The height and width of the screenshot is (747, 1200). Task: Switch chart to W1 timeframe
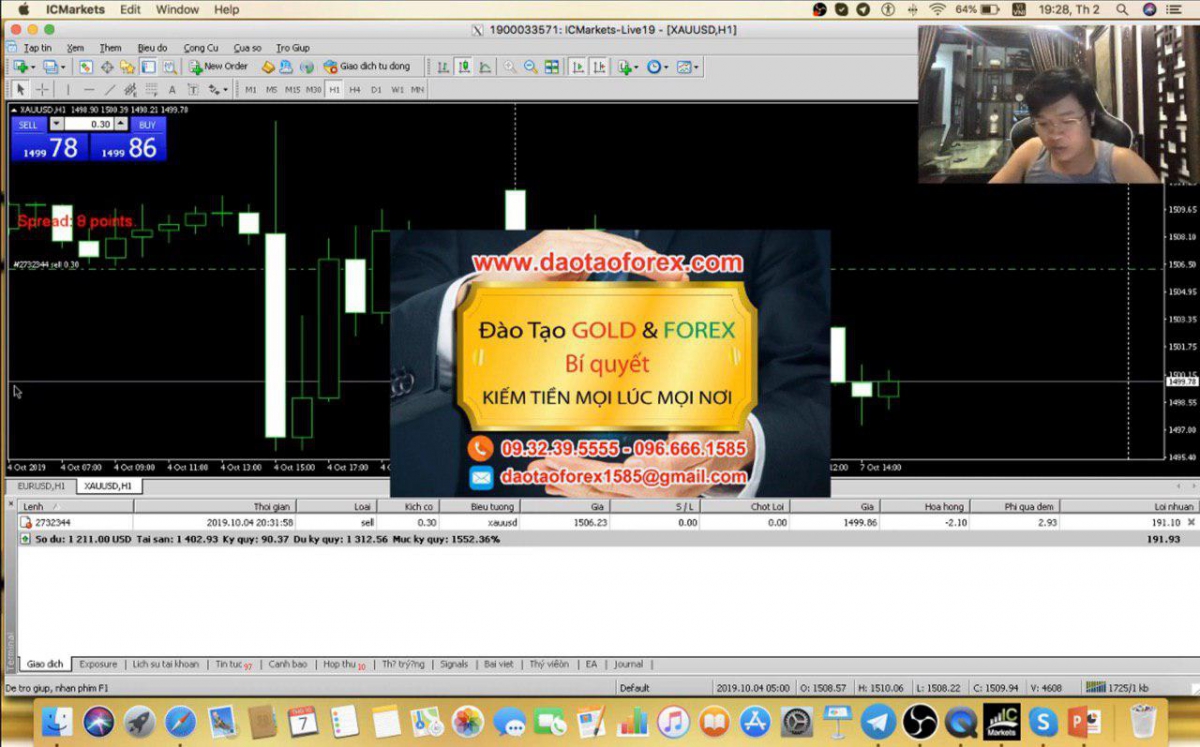[x=397, y=90]
